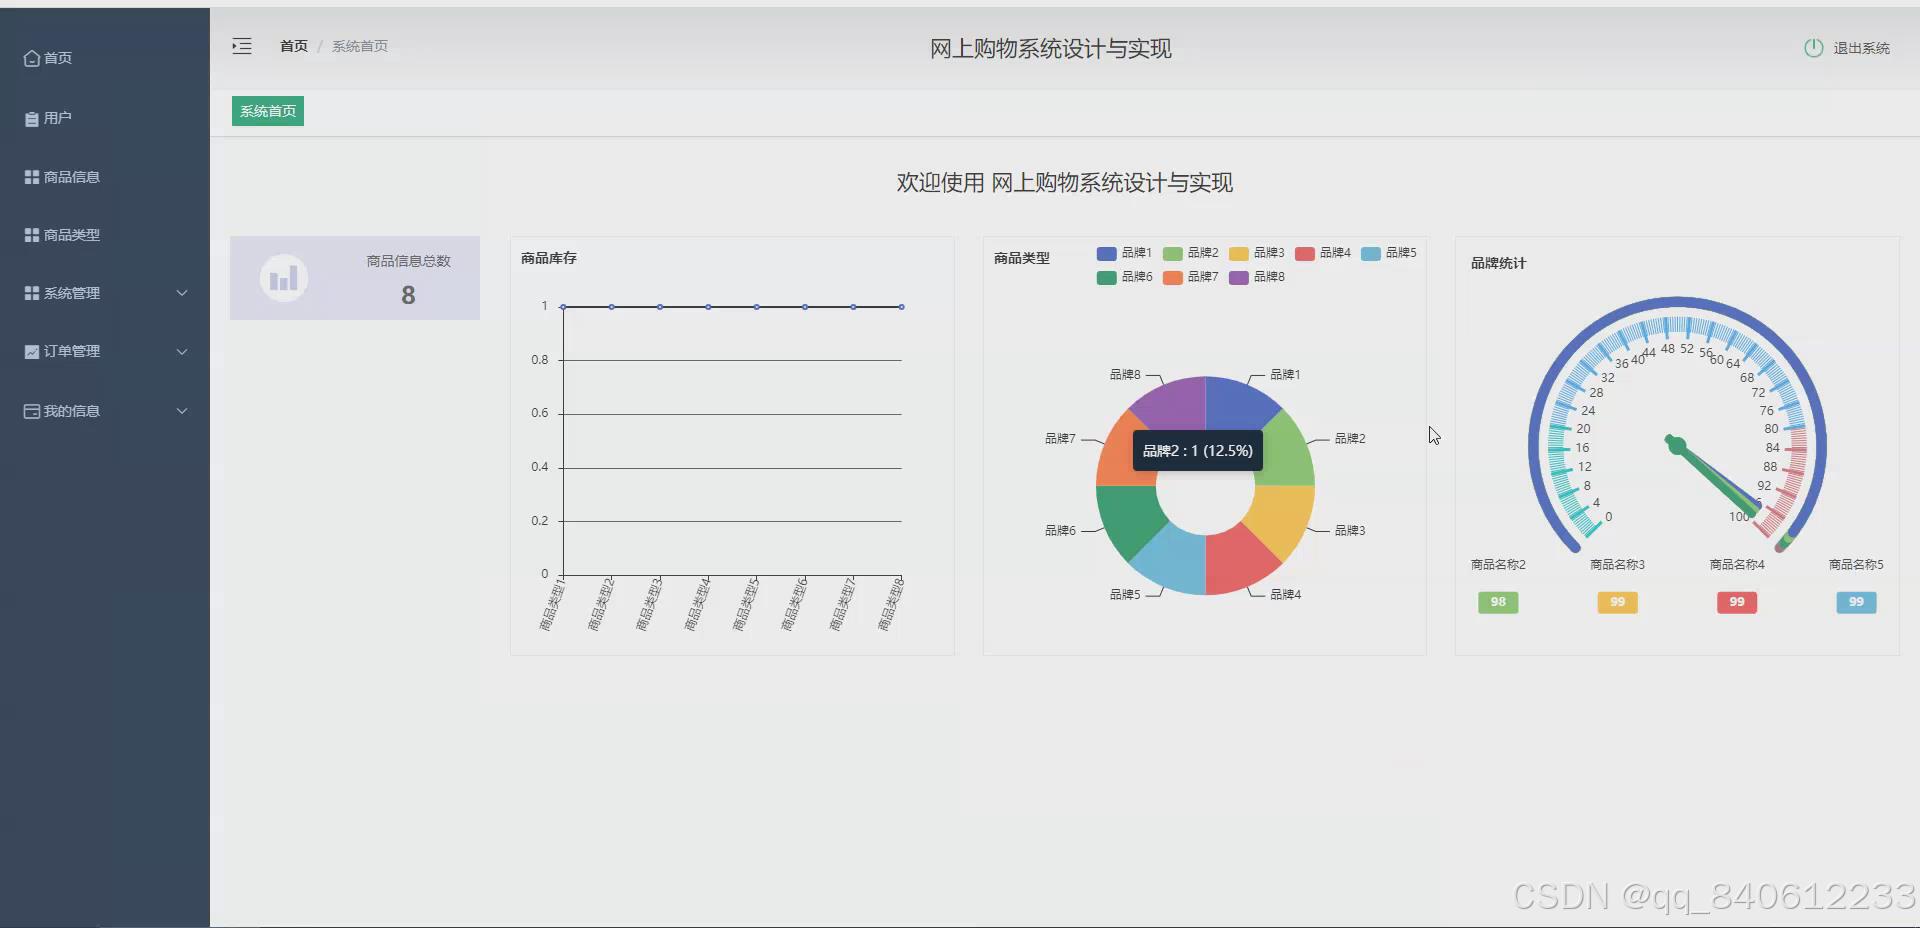This screenshot has width=1920, height=928.
Task: Open 首页 from the breadcrumb
Action: coord(293,45)
